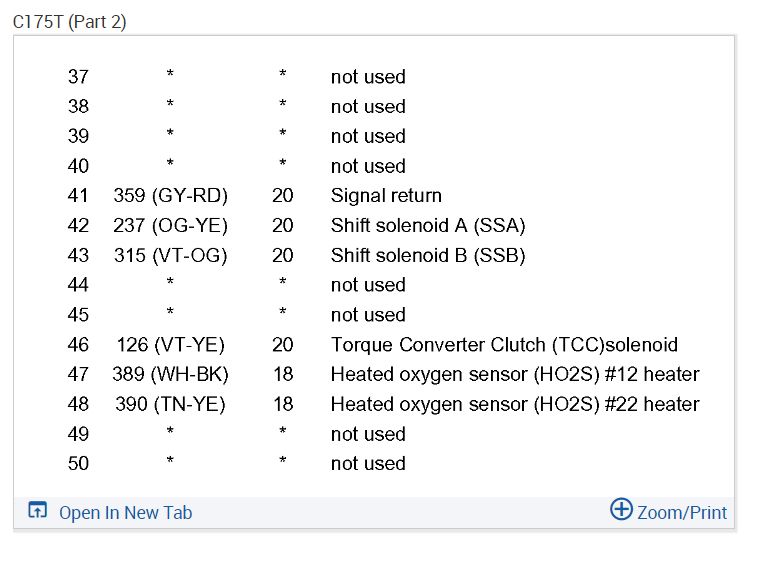Screen dimensions: 765x561
Task: Click pin number 37 in the table
Action: tap(78, 77)
